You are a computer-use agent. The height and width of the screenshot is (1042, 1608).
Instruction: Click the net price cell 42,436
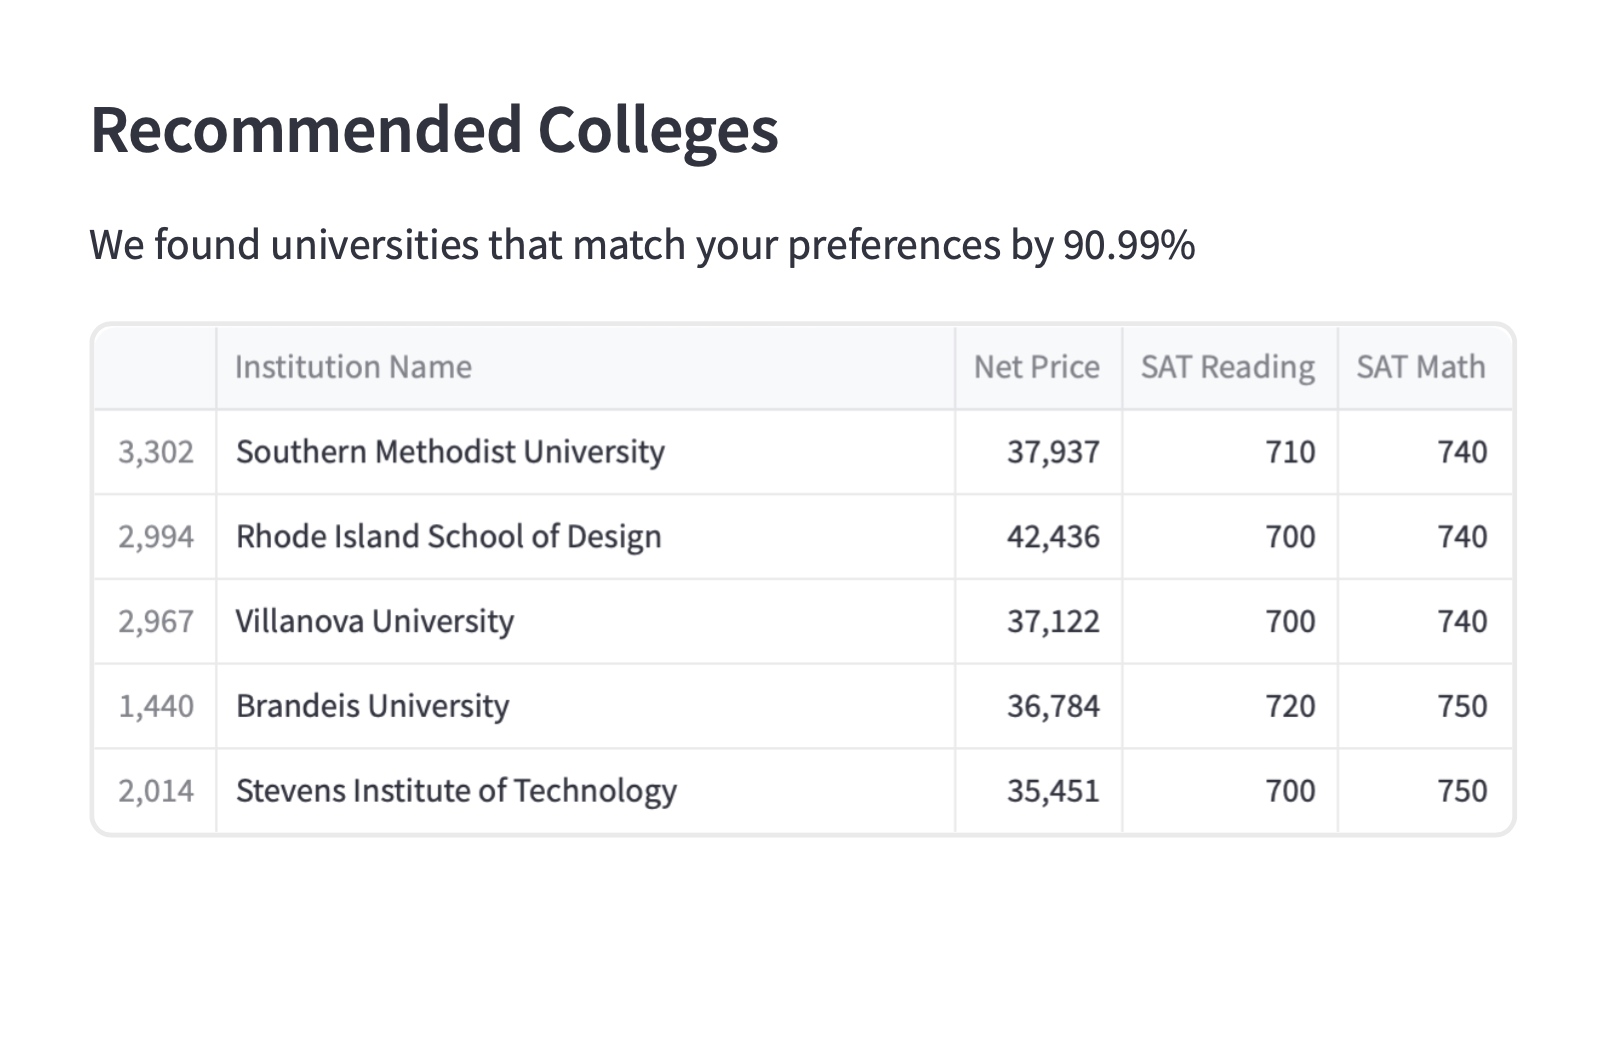pos(1052,537)
